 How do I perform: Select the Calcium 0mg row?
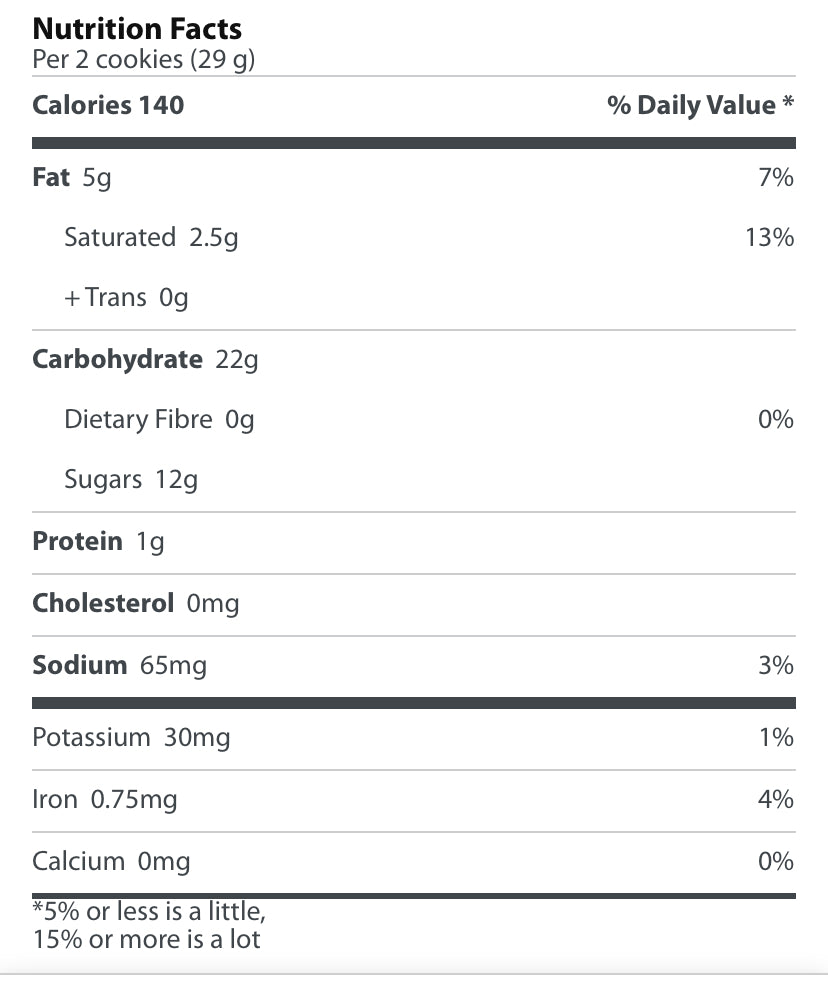tap(111, 862)
